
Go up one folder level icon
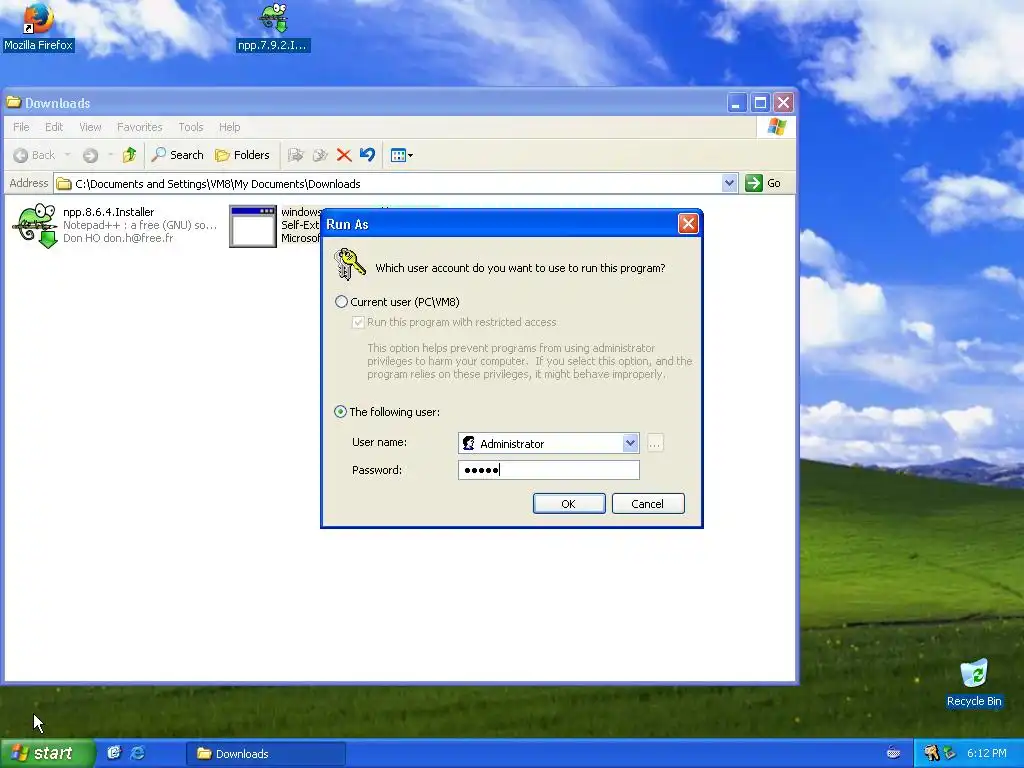point(130,155)
